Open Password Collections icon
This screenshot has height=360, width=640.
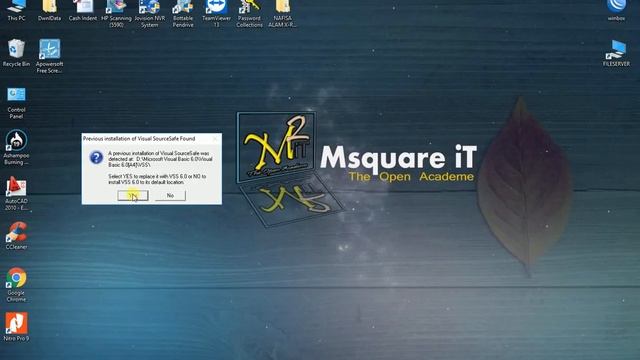click(249, 13)
